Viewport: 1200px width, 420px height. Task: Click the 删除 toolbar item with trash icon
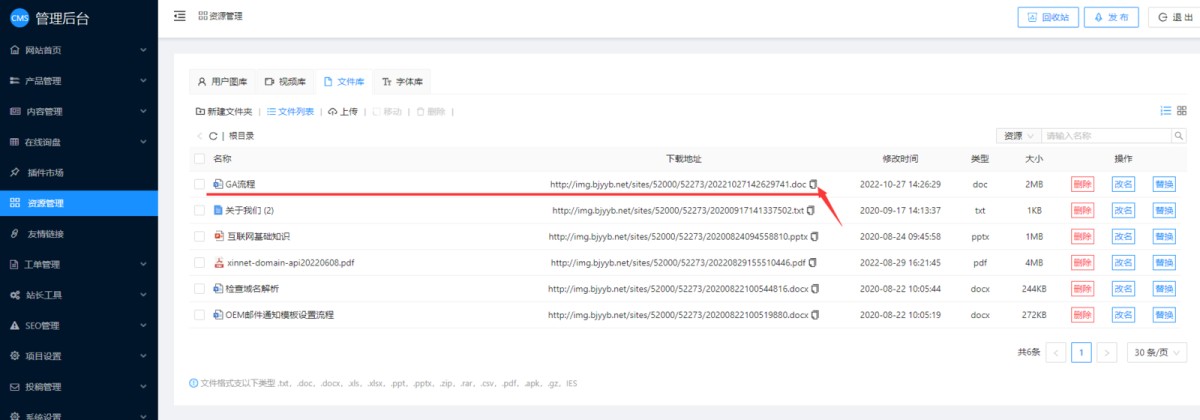tap(430, 111)
